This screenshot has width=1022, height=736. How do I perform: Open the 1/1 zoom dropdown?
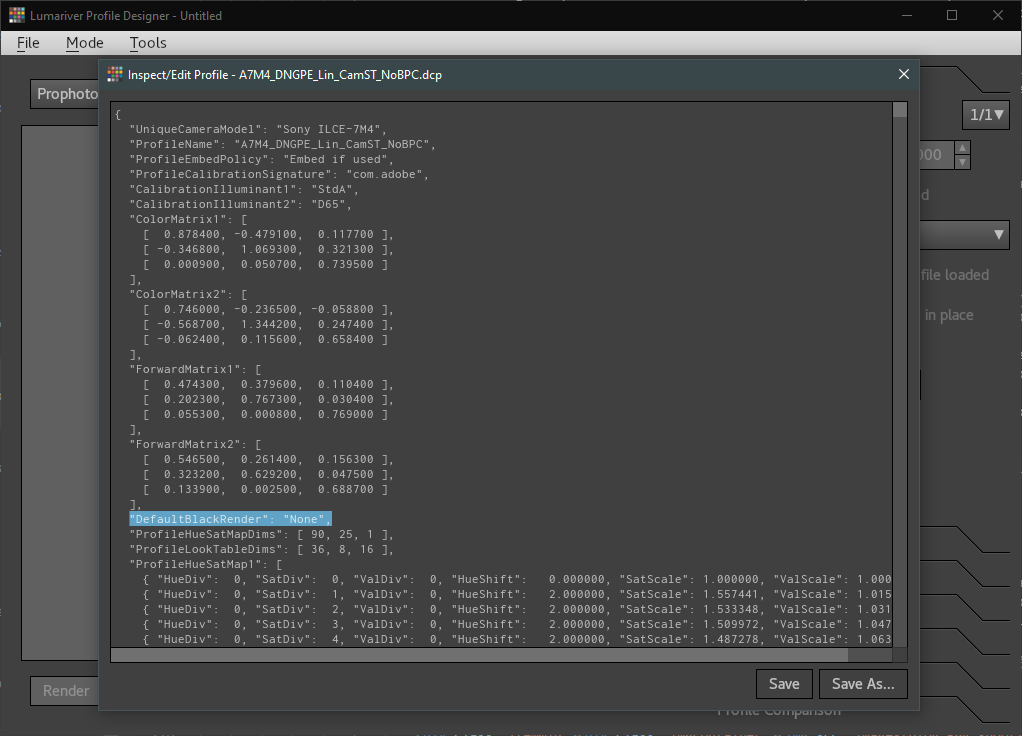point(987,114)
